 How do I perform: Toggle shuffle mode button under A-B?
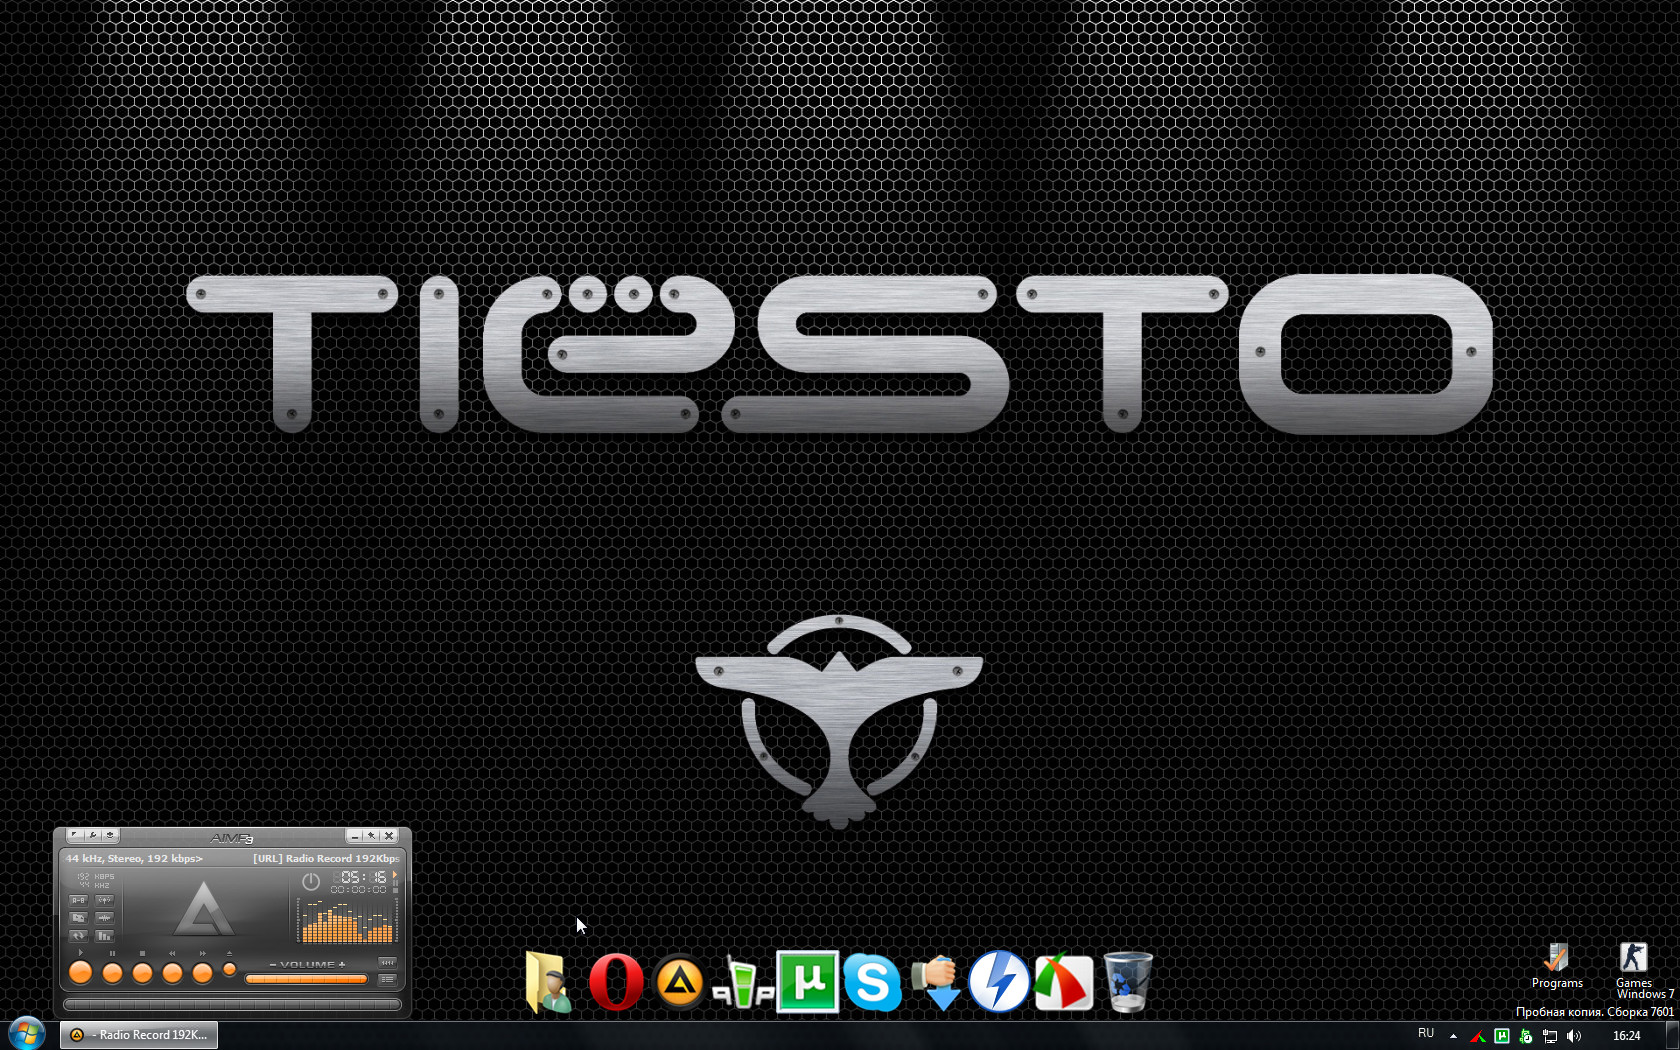pyautogui.click(x=78, y=918)
